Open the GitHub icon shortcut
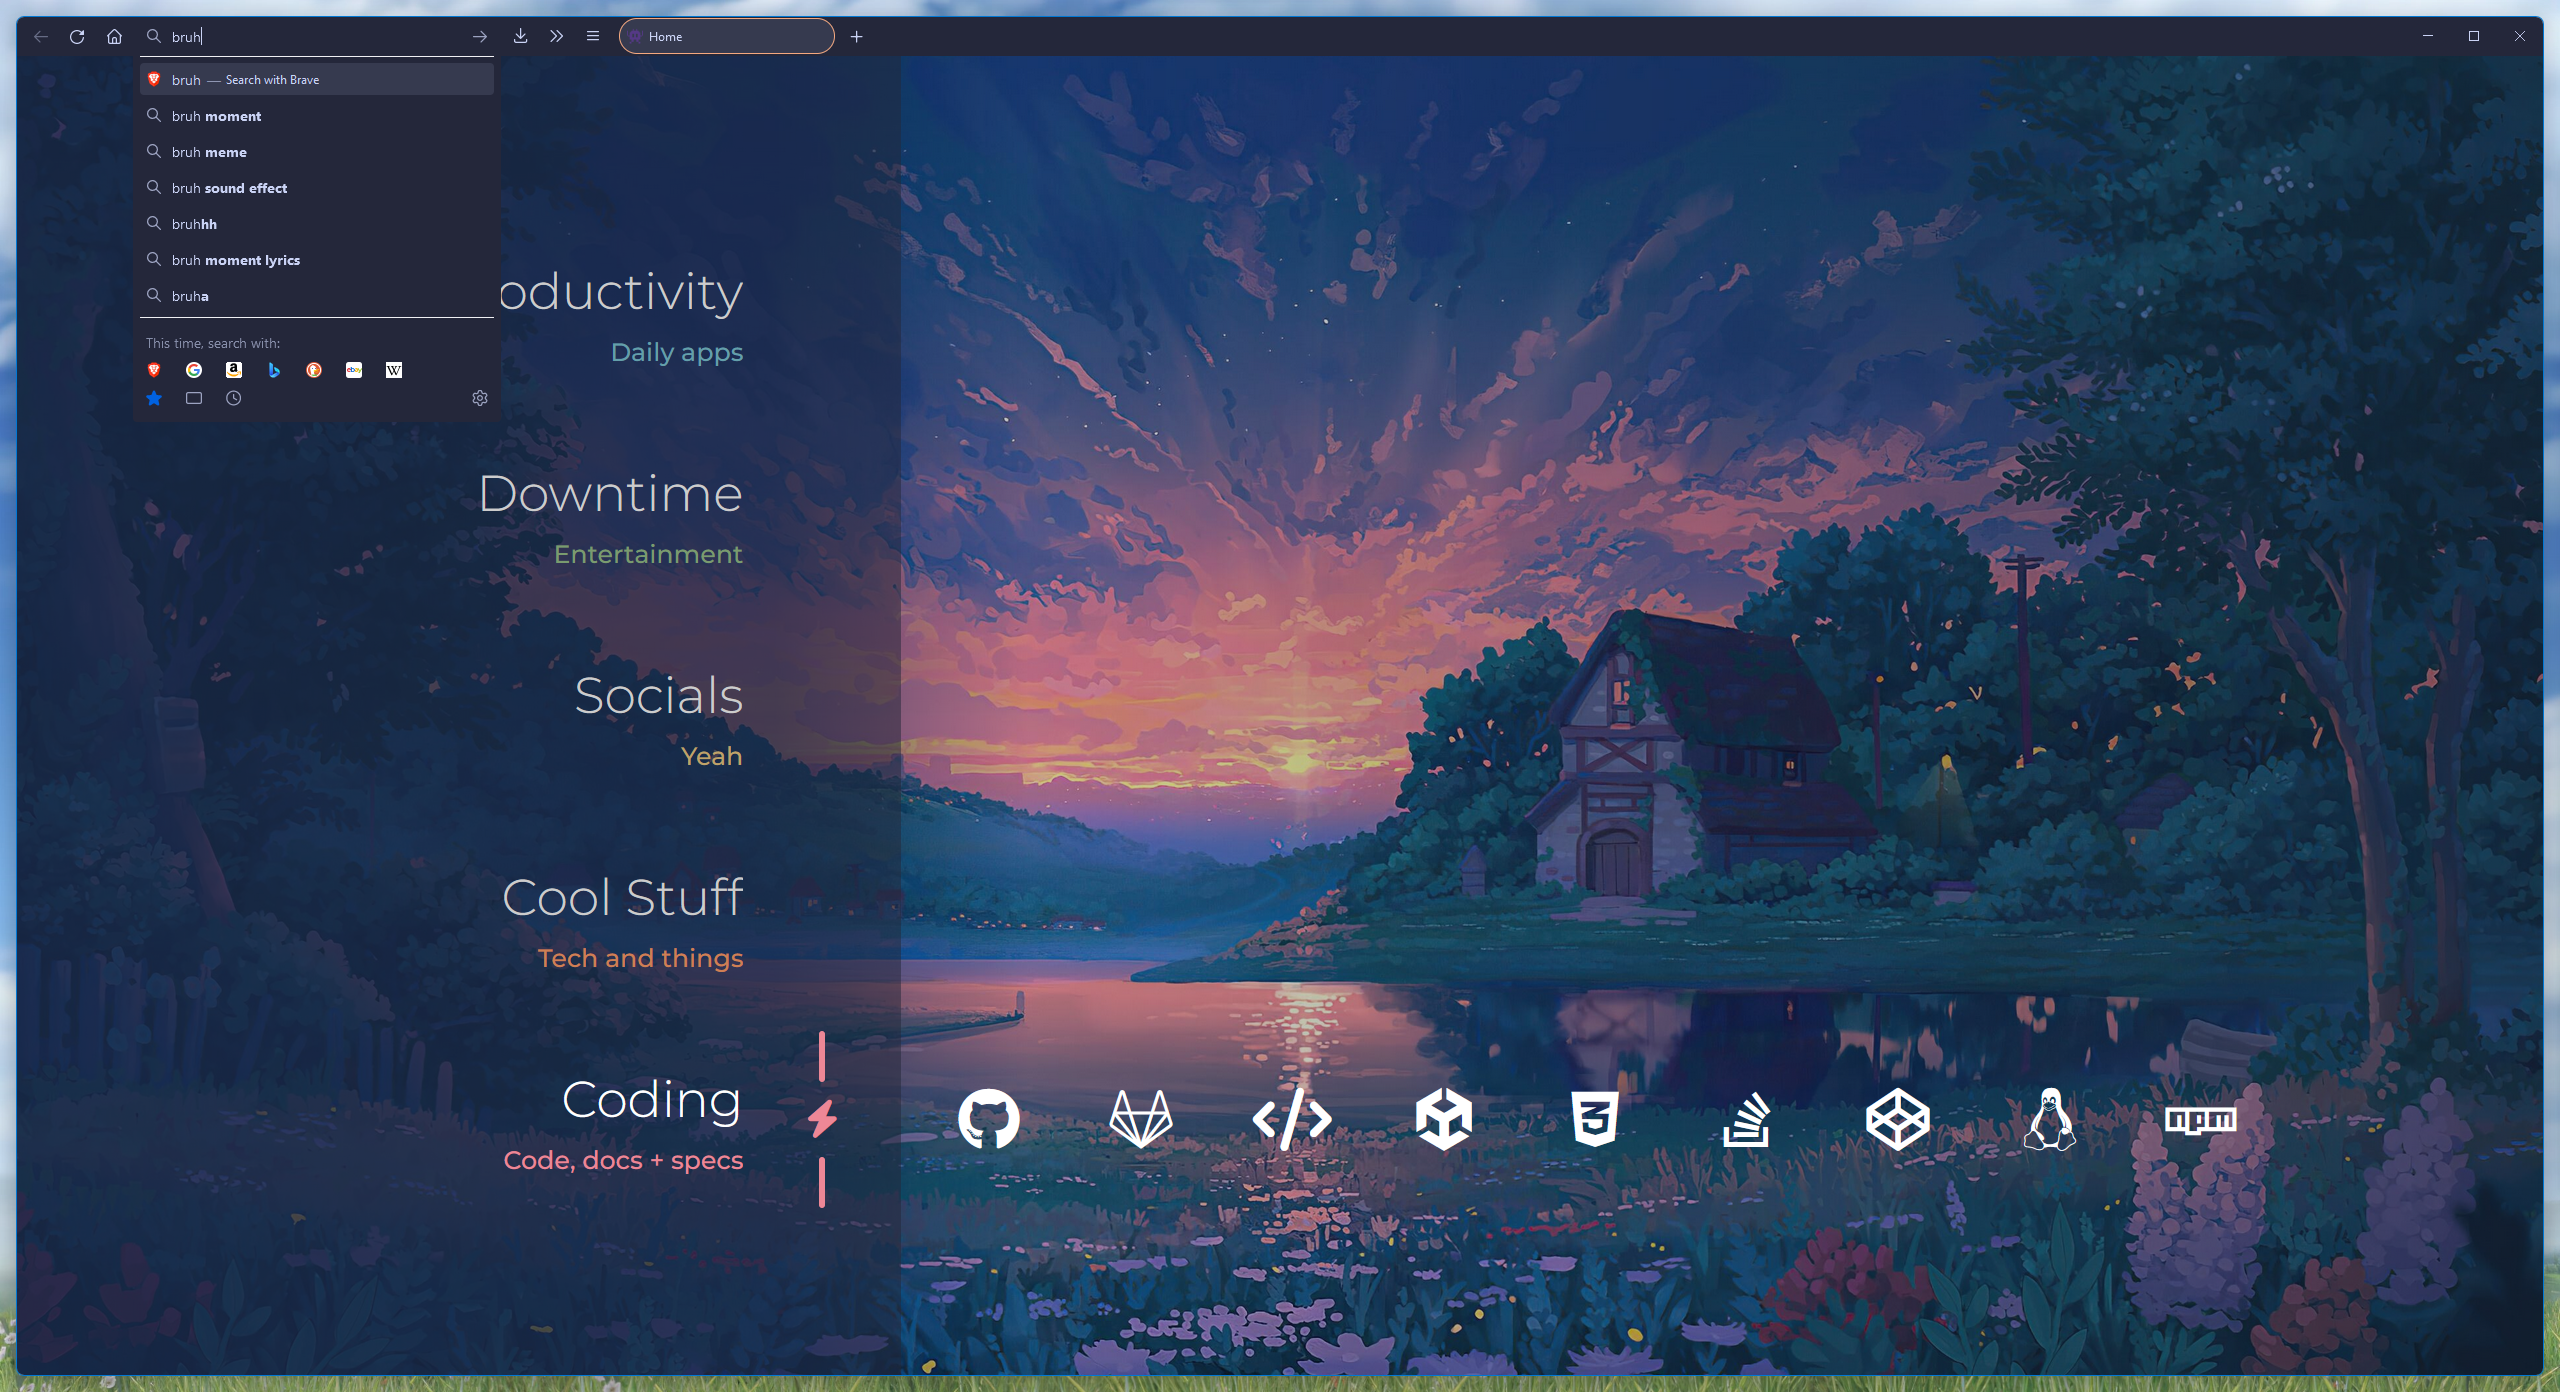 click(988, 1118)
